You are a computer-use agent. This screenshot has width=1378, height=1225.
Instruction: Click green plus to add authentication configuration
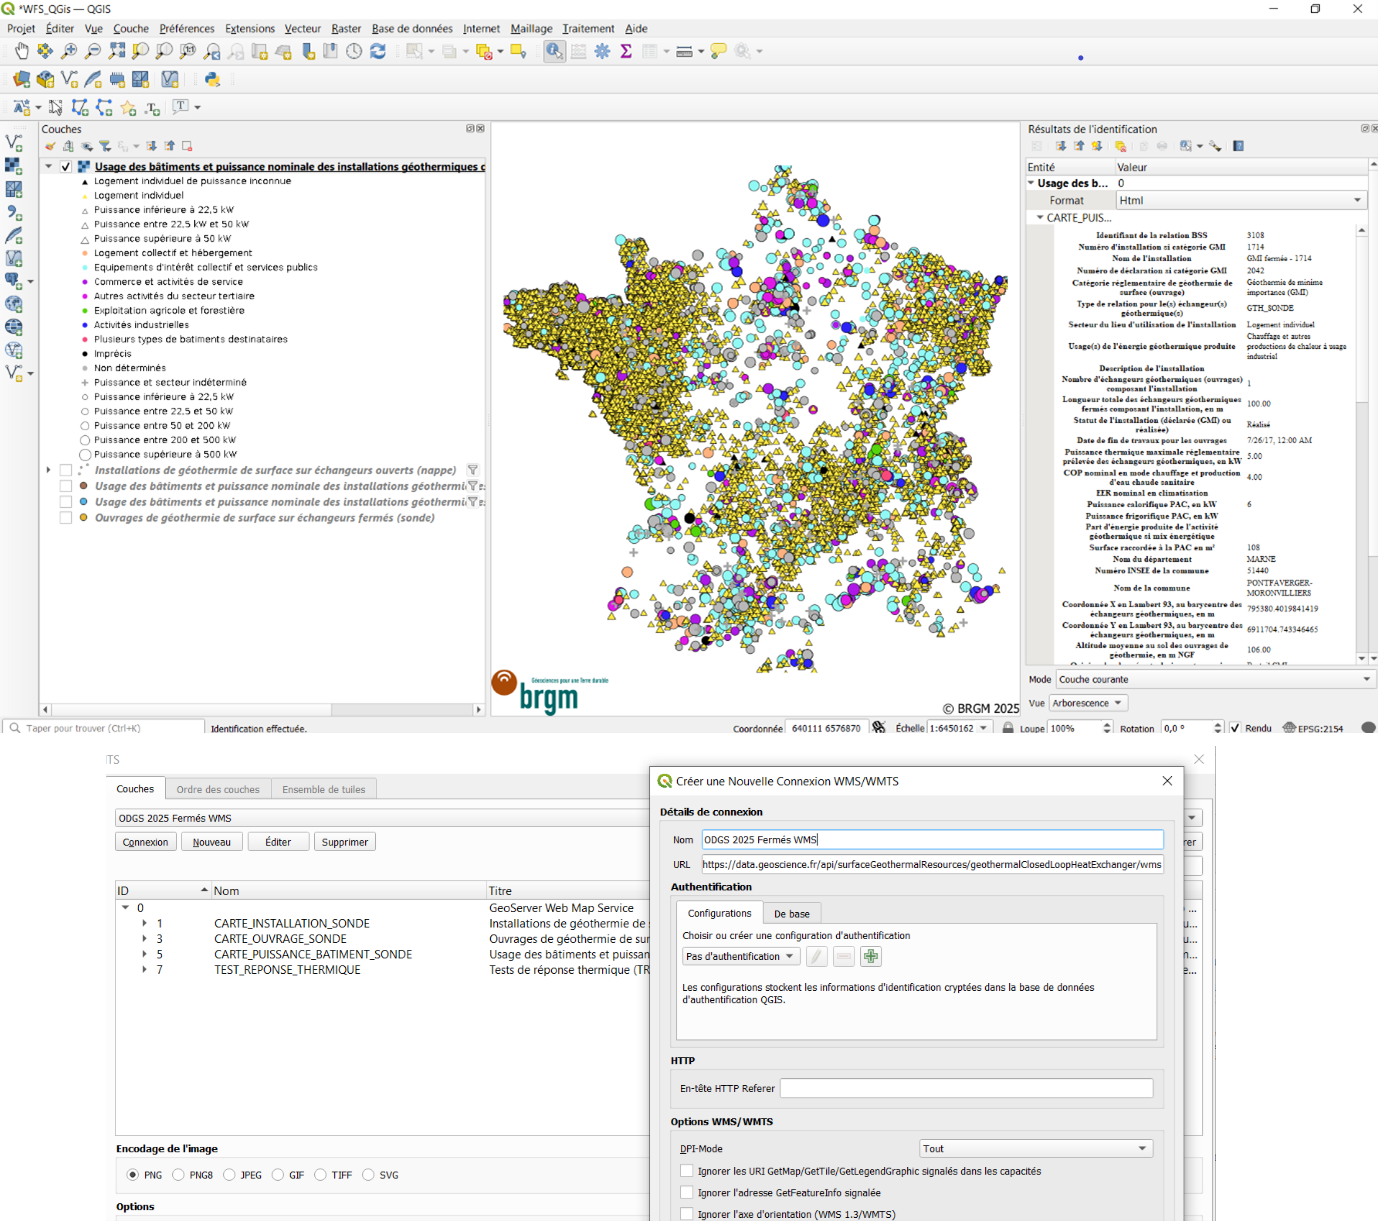pos(871,957)
